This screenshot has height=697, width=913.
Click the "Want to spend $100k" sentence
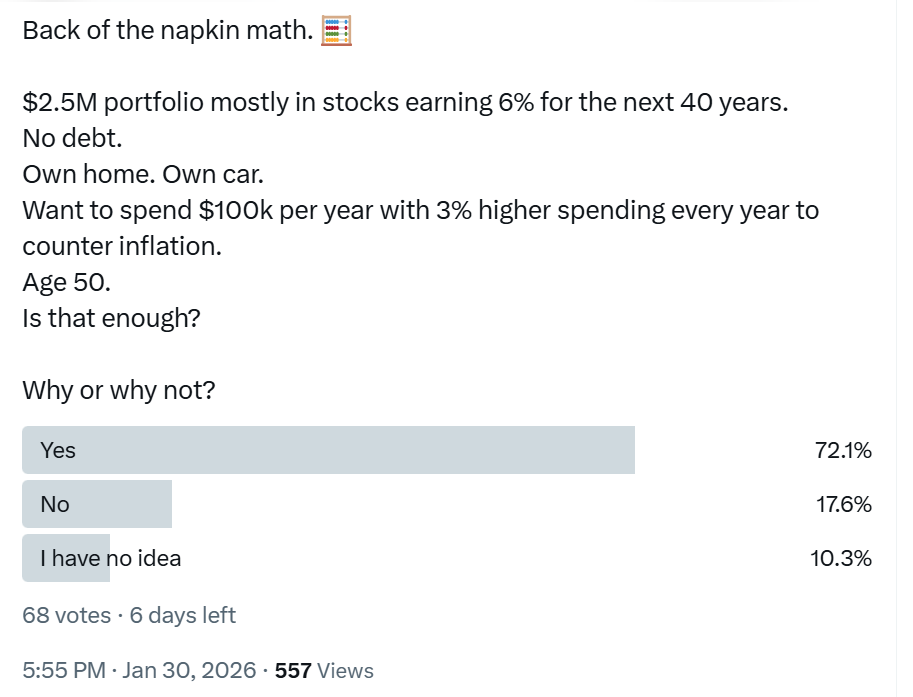click(420, 211)
